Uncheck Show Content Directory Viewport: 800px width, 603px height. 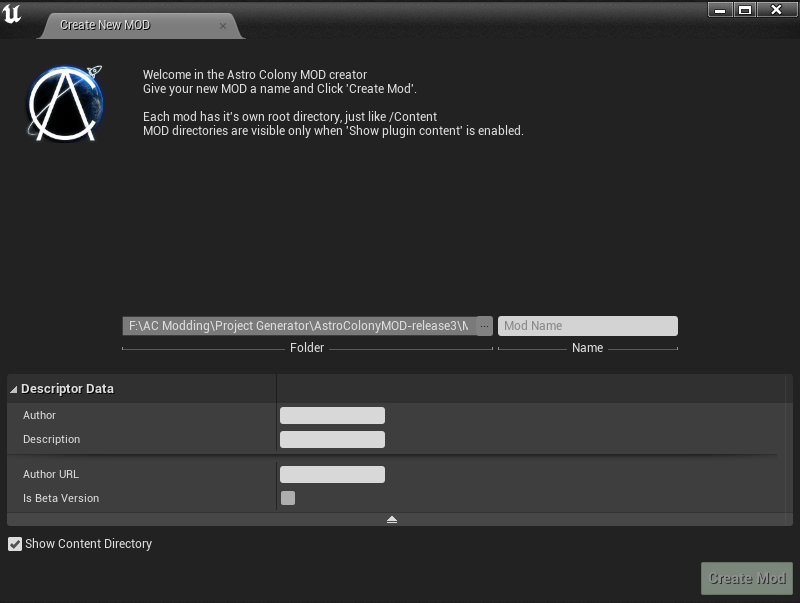13,544
